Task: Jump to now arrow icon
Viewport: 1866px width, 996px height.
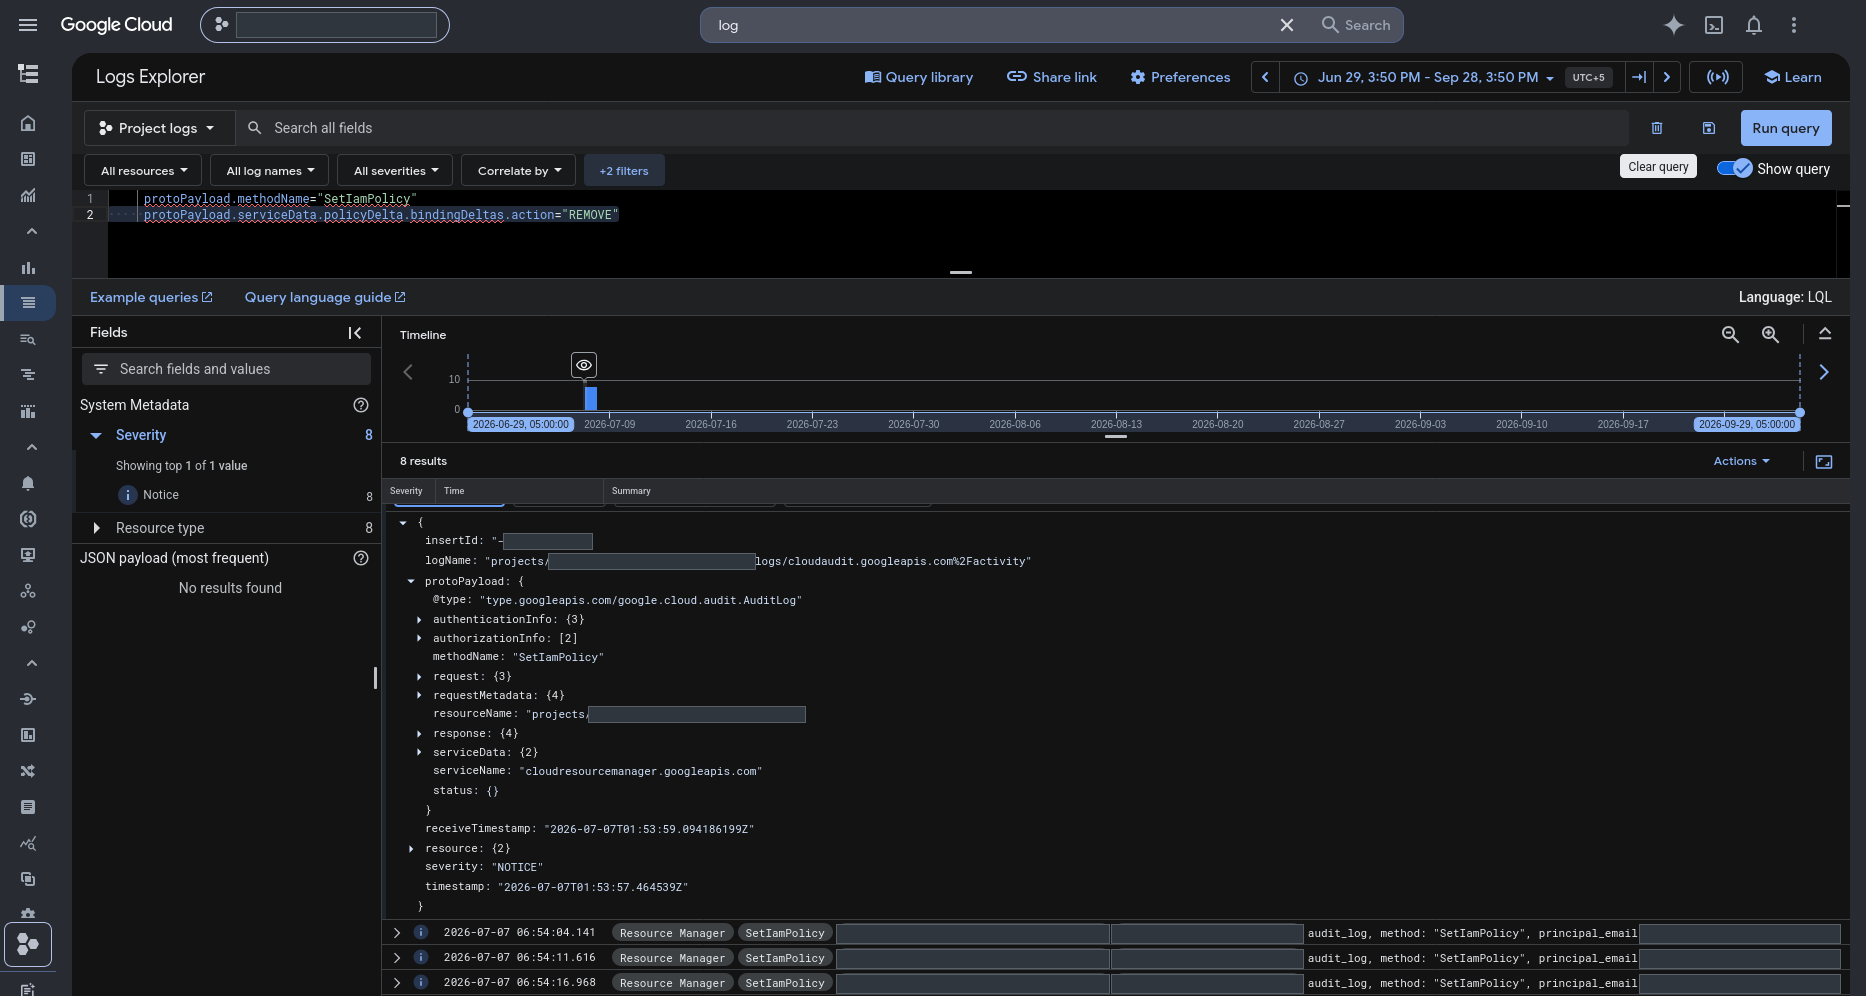Action: coord(1639,77)
